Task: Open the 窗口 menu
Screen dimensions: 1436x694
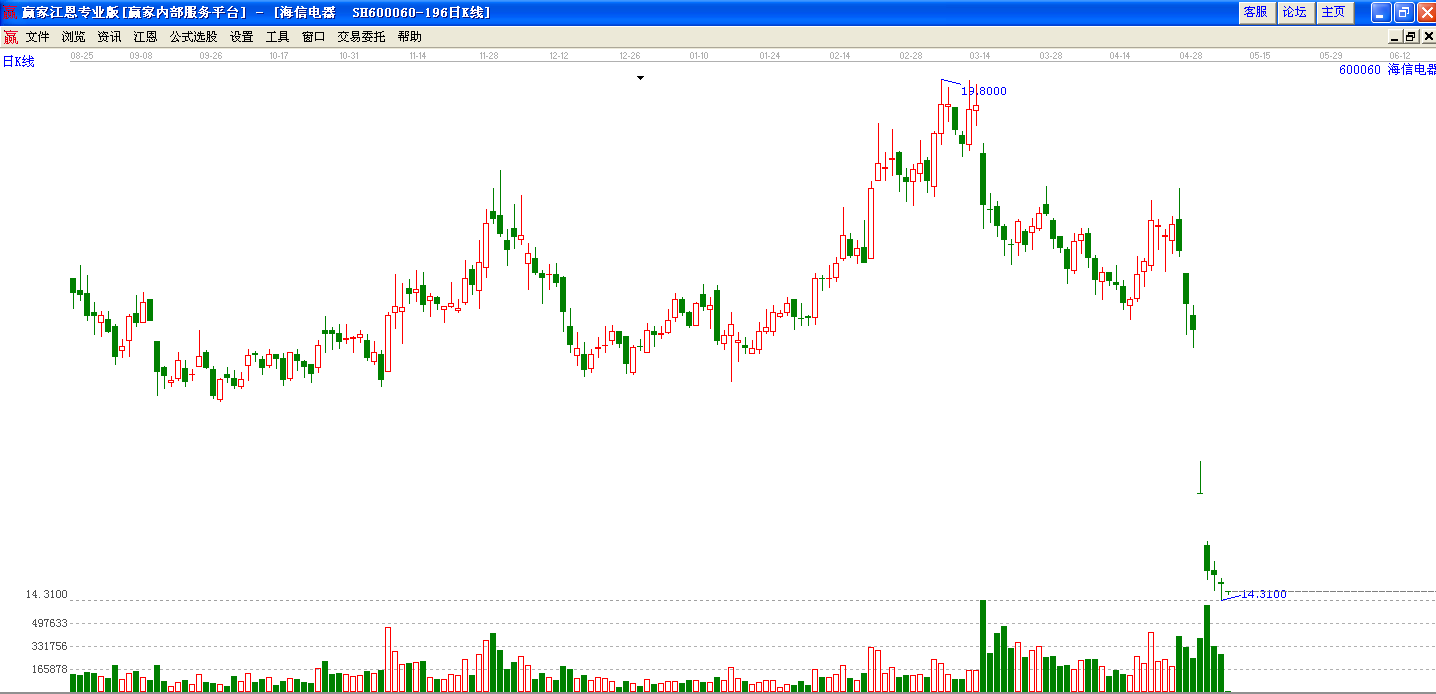Action: 313,37
